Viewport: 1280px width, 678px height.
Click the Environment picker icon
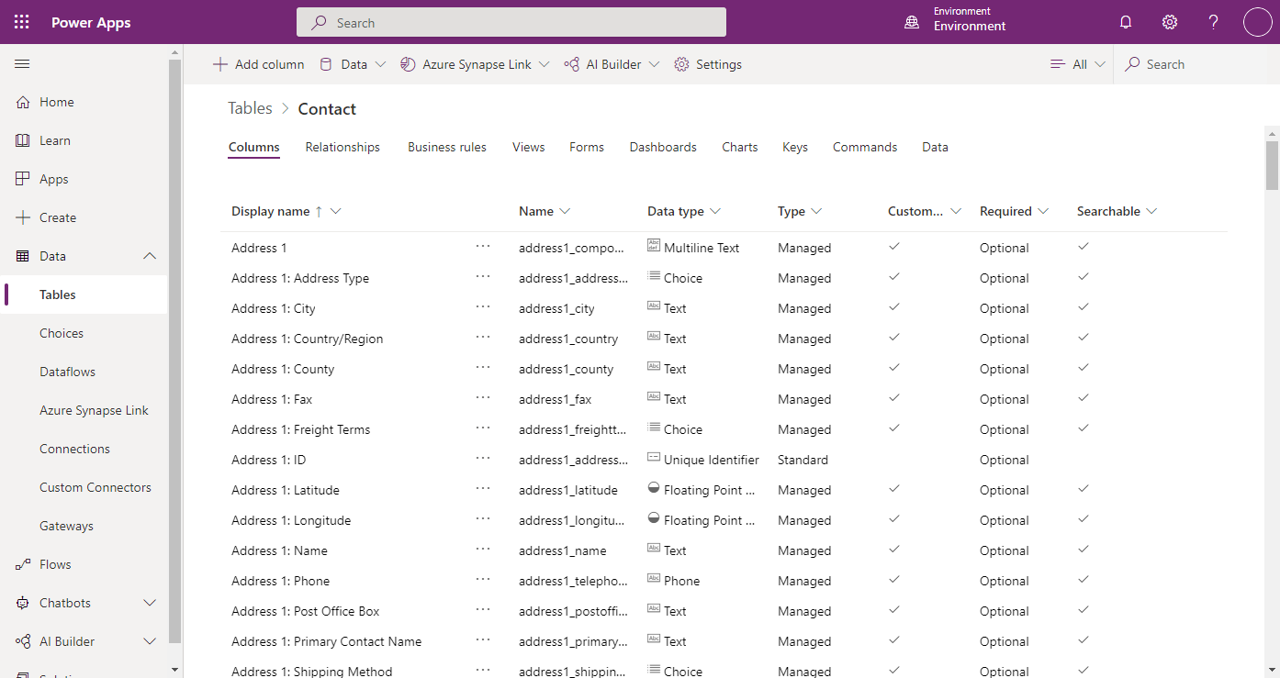click(912, 22)
